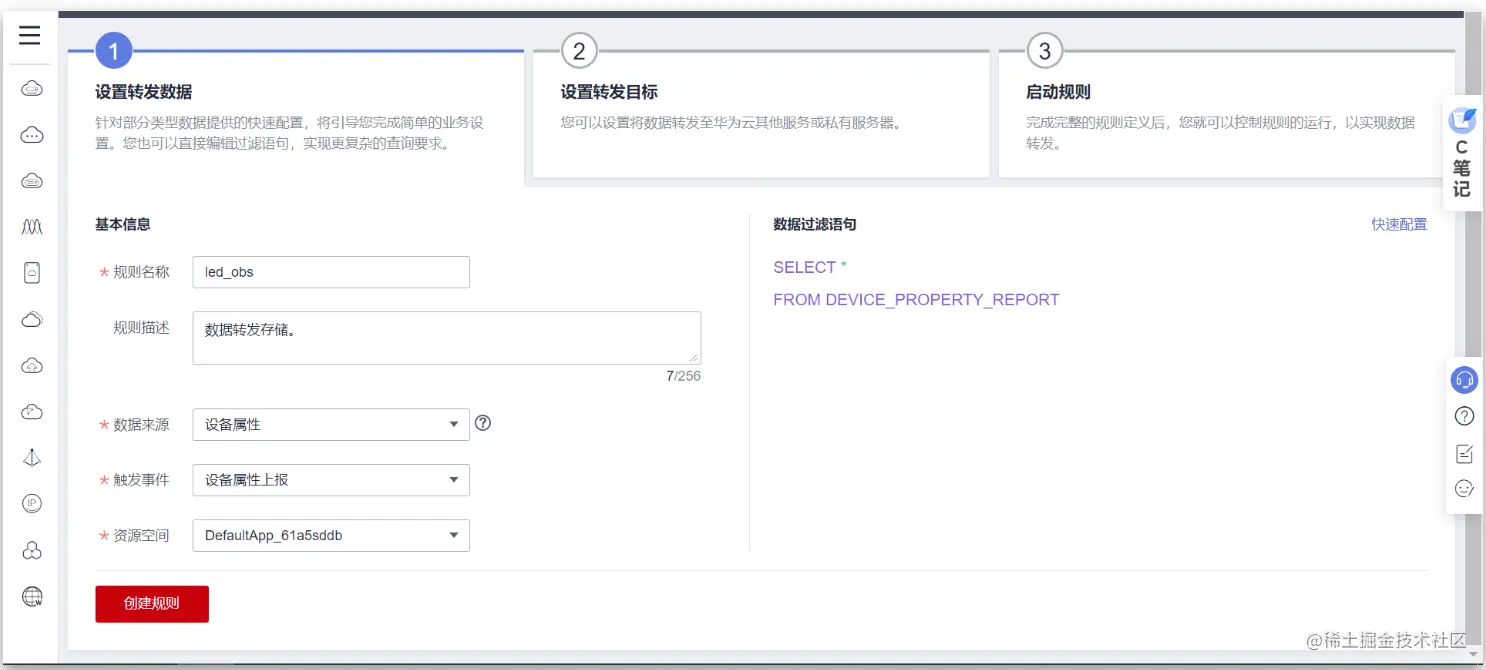The image size is (1486, 670).
Task: Click the cloud with three dots sidebar icon
Action: pyautogui.click(x=32, y=134)
